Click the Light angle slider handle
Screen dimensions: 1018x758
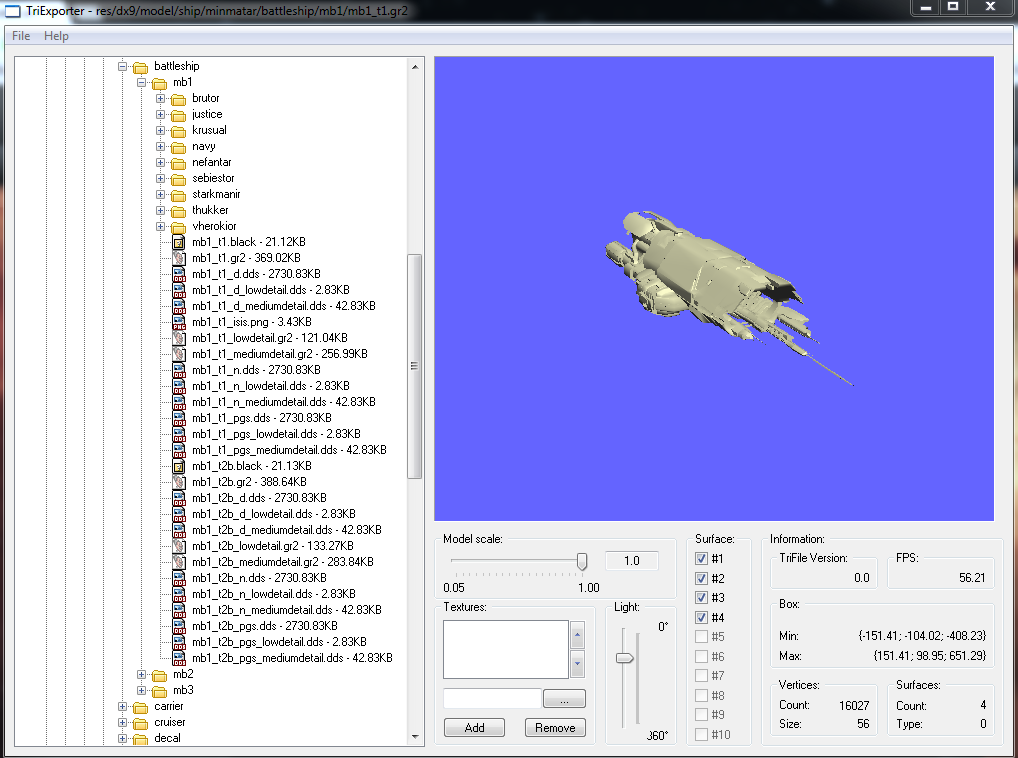tap(625, 658)
